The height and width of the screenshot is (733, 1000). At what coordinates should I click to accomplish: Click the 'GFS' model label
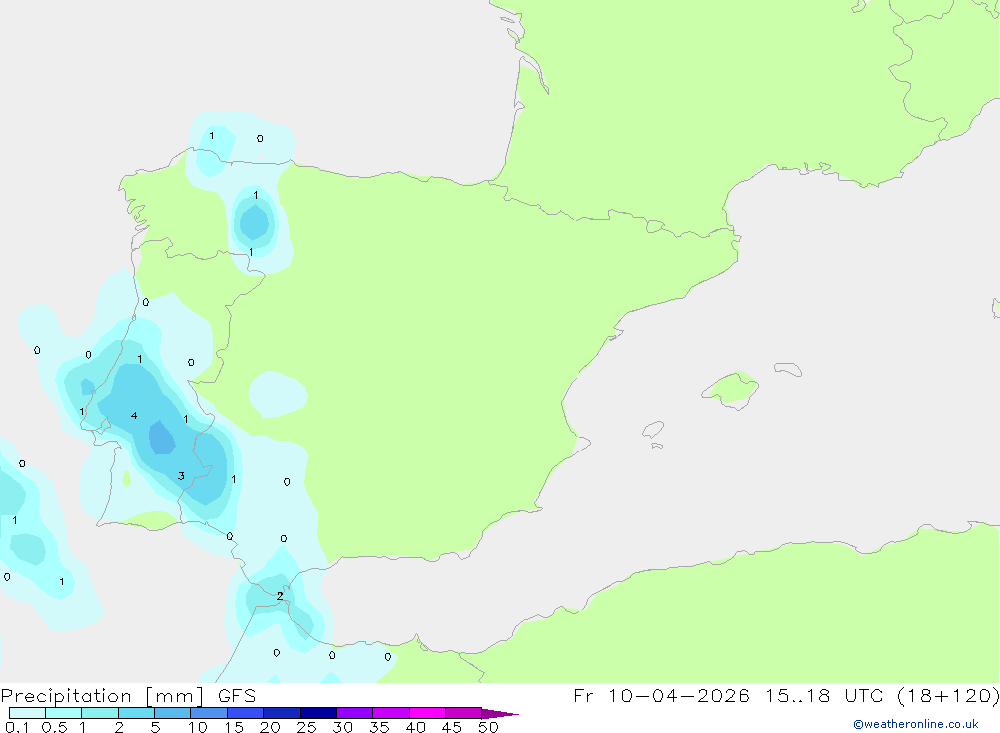[x=237, y=696]
